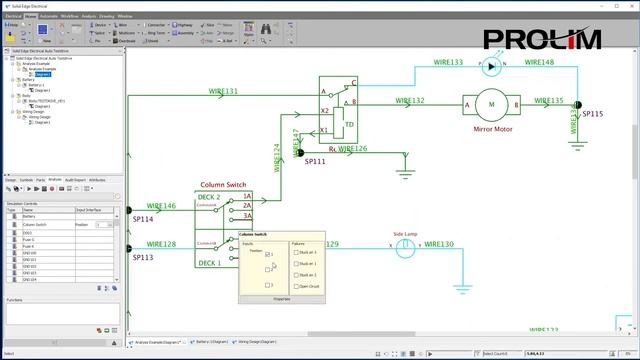Collapse the top-level Battery project node

13,80
